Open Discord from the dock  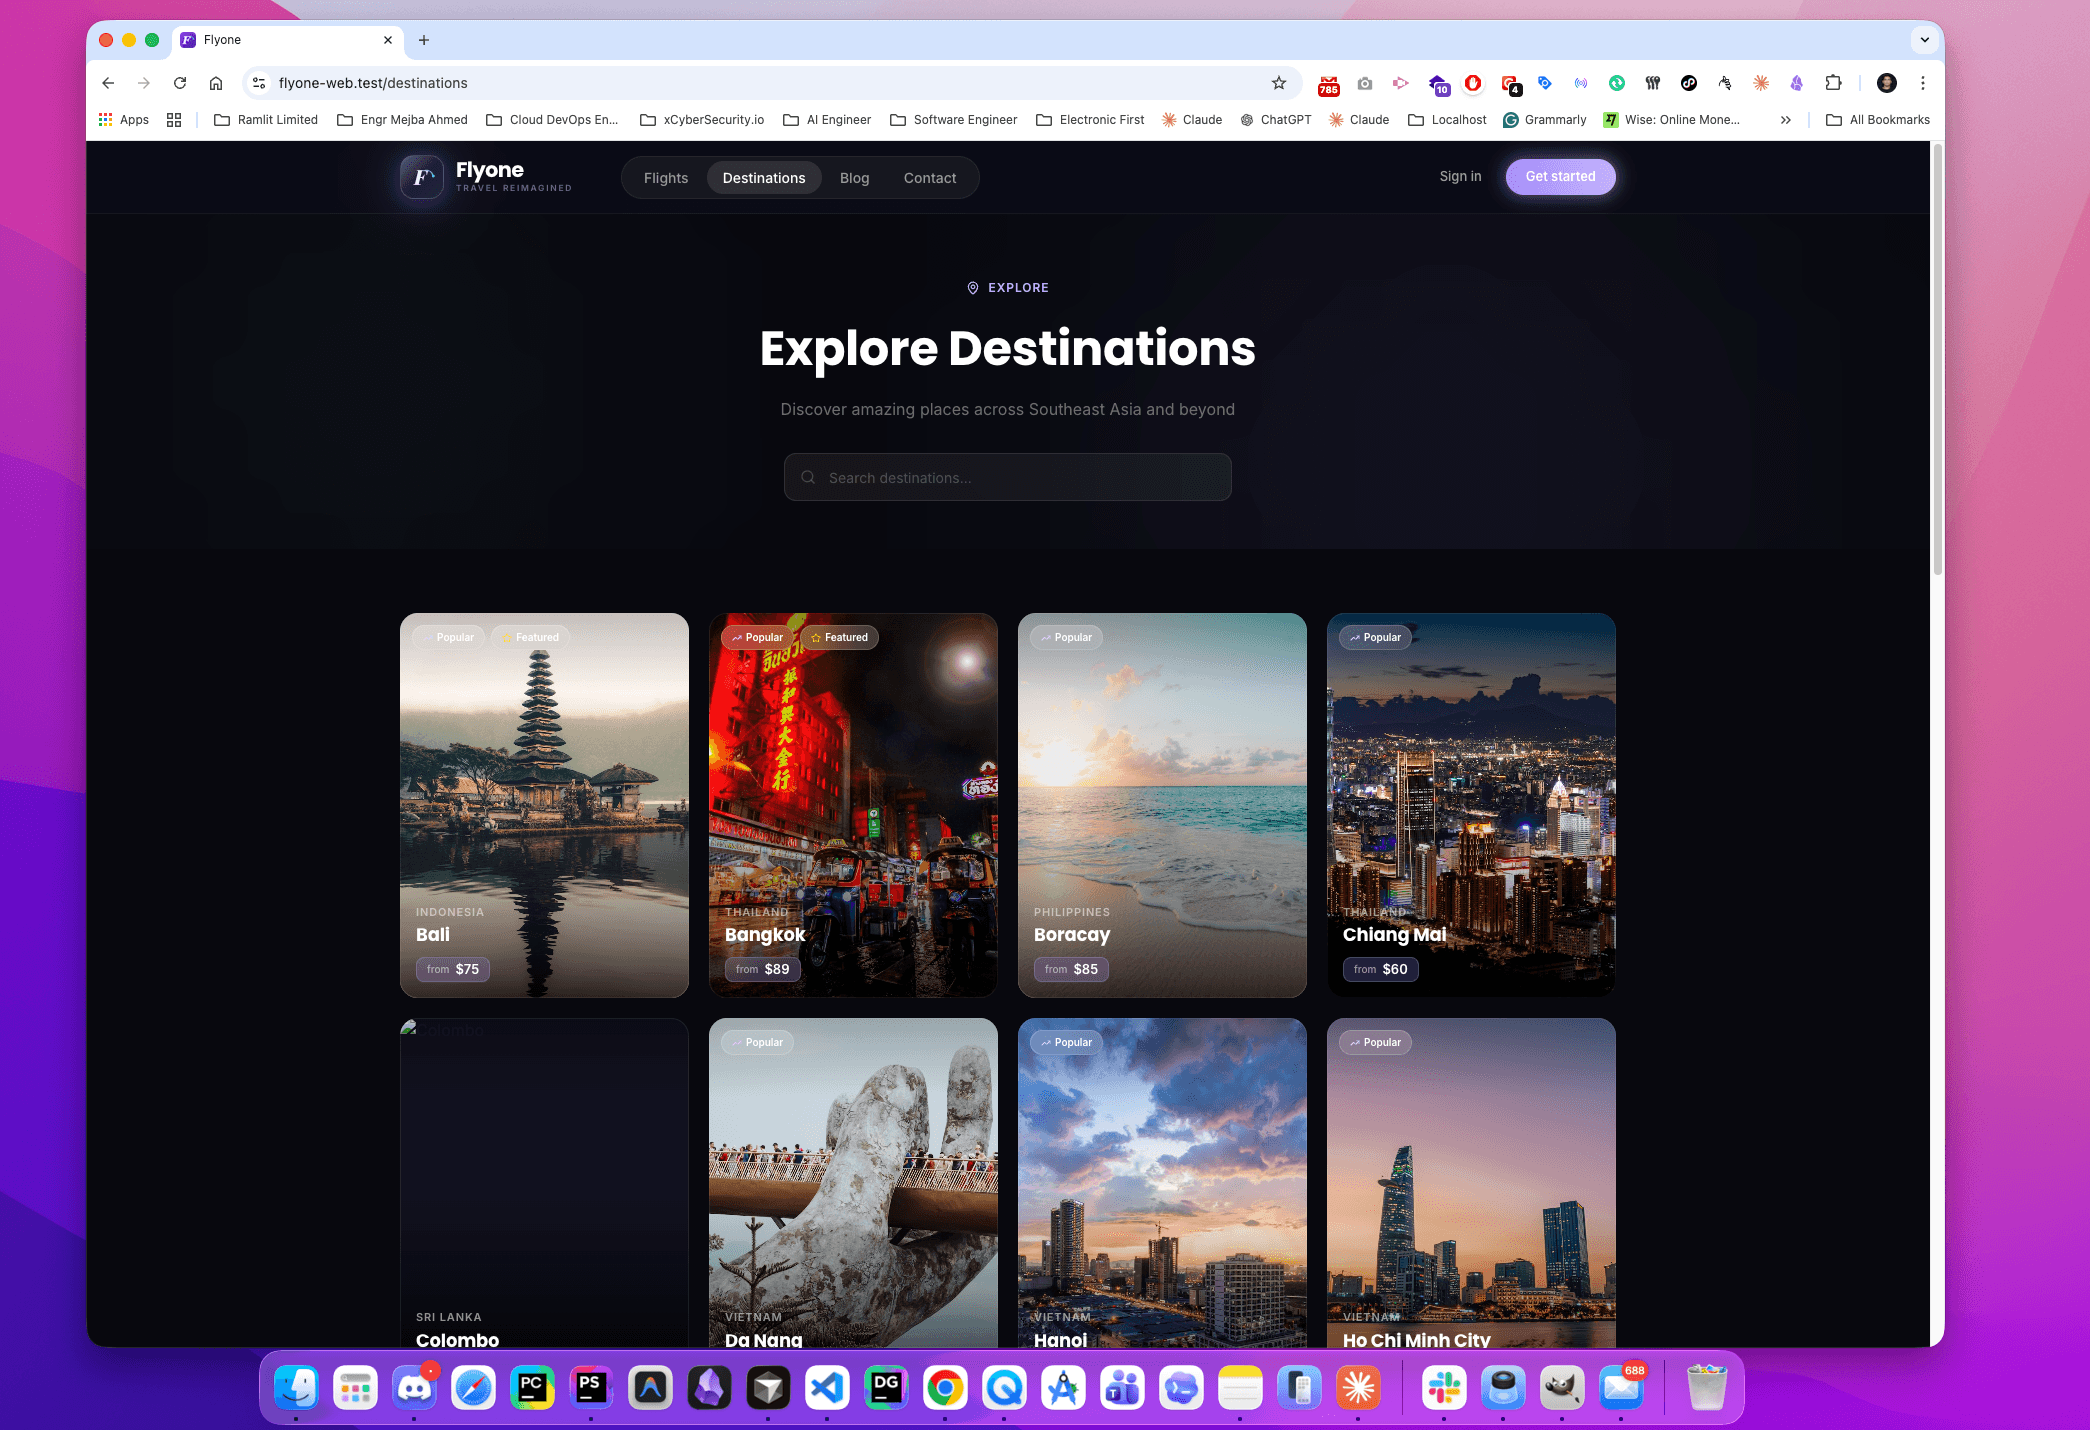(x=414, y=1388)
